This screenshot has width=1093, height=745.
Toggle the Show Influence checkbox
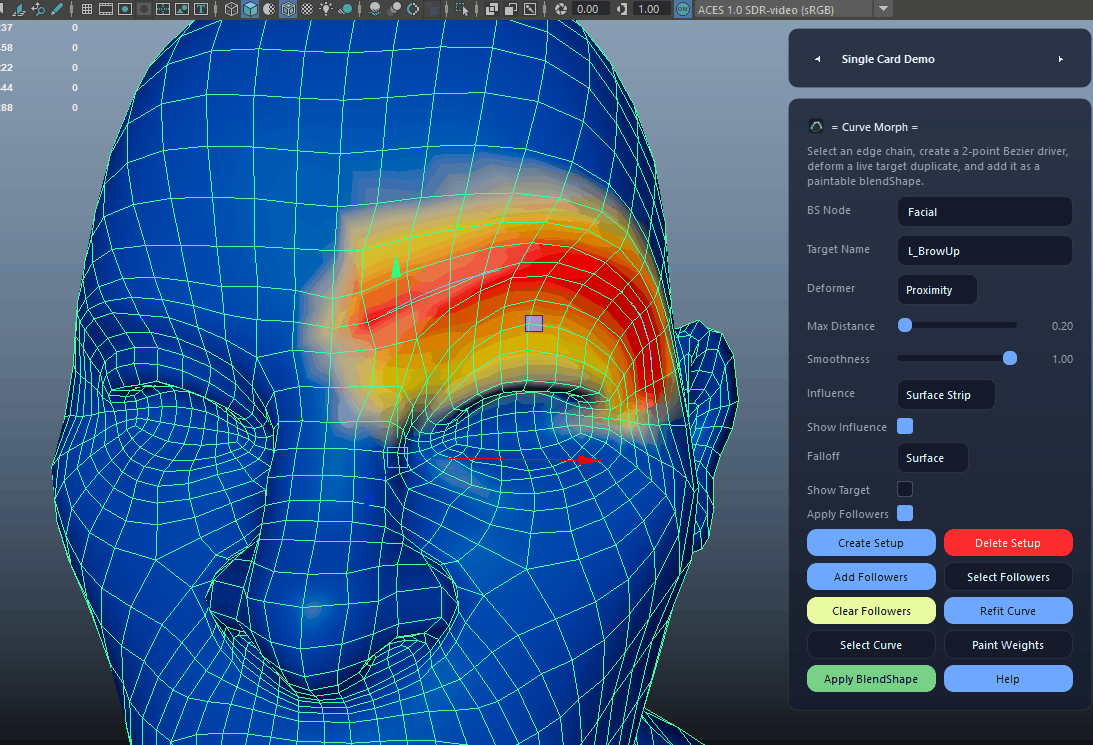[905, 427]
